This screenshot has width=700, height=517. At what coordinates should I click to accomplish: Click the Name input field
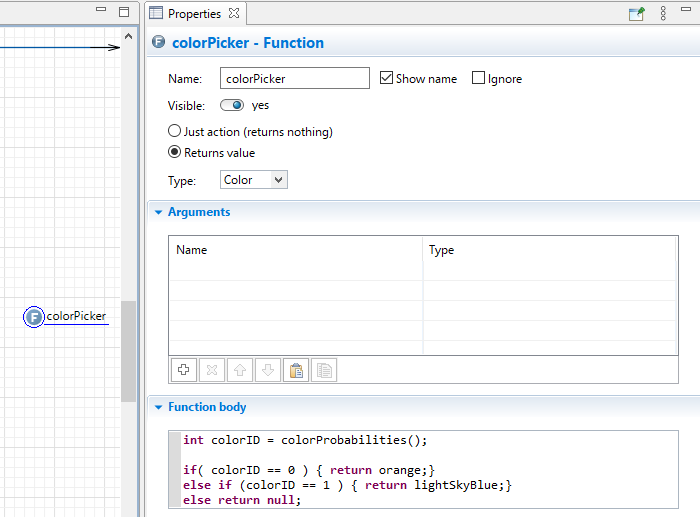click(x=295, y=78)
